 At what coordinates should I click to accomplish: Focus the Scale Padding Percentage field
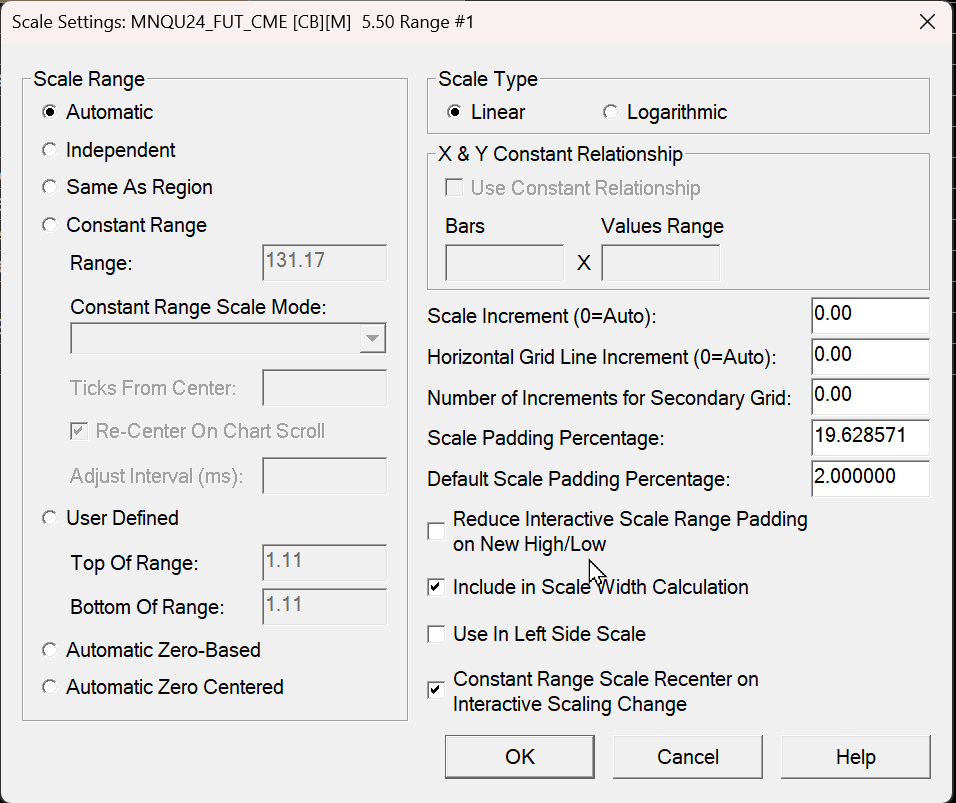click(870, 437)
